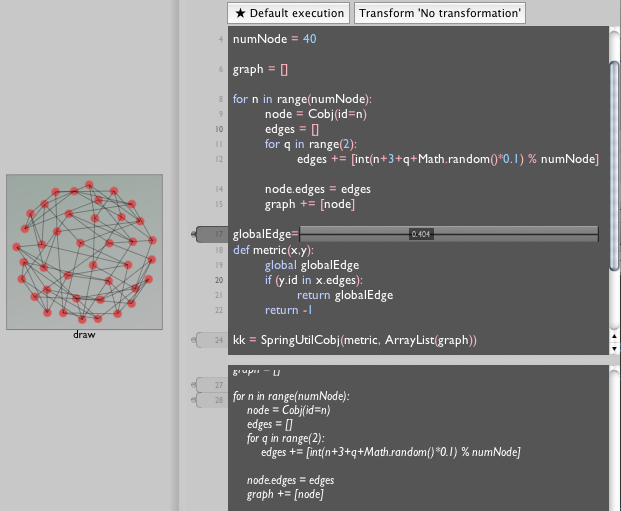
Task: Click the italic node.edges line in lower pane
Action: (x=290, y=480)
